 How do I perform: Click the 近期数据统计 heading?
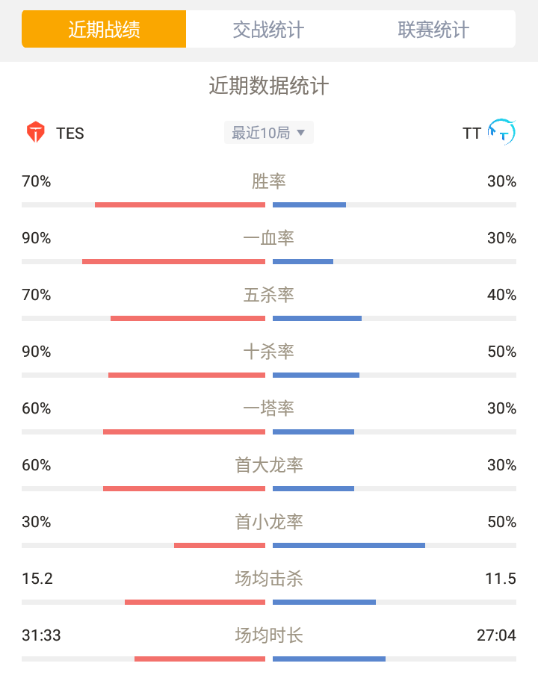click(269, 85)
